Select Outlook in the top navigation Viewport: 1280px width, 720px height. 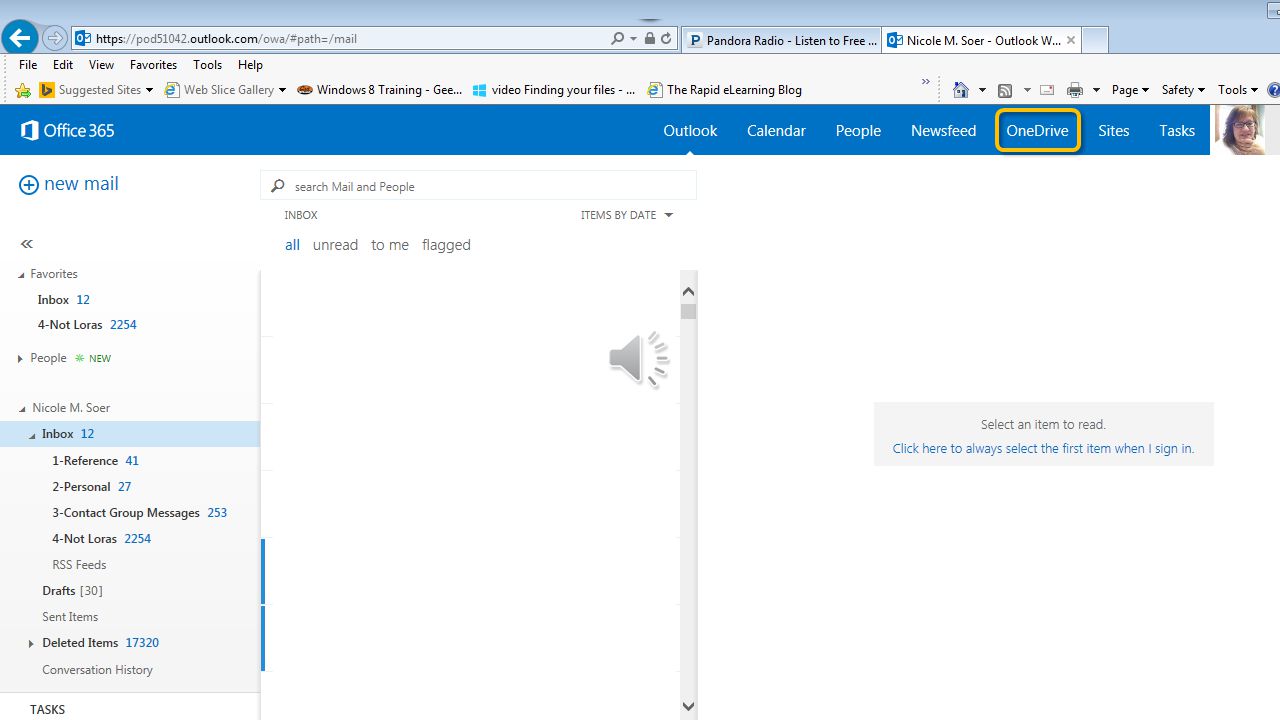pos(690,130)
